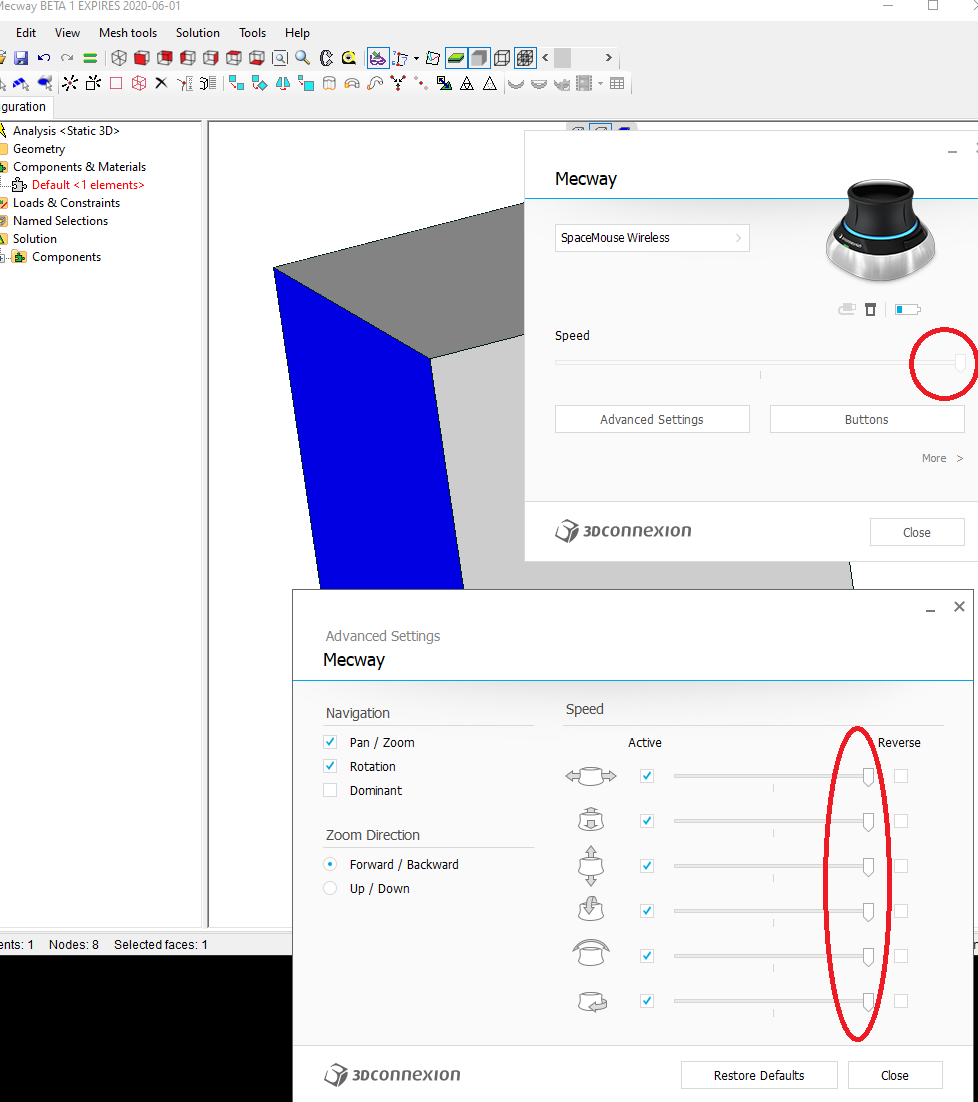This screenshot has height=1102, width=978.
Task: Click the green stacked bars toolbar icon
Action: click(90, 58)
